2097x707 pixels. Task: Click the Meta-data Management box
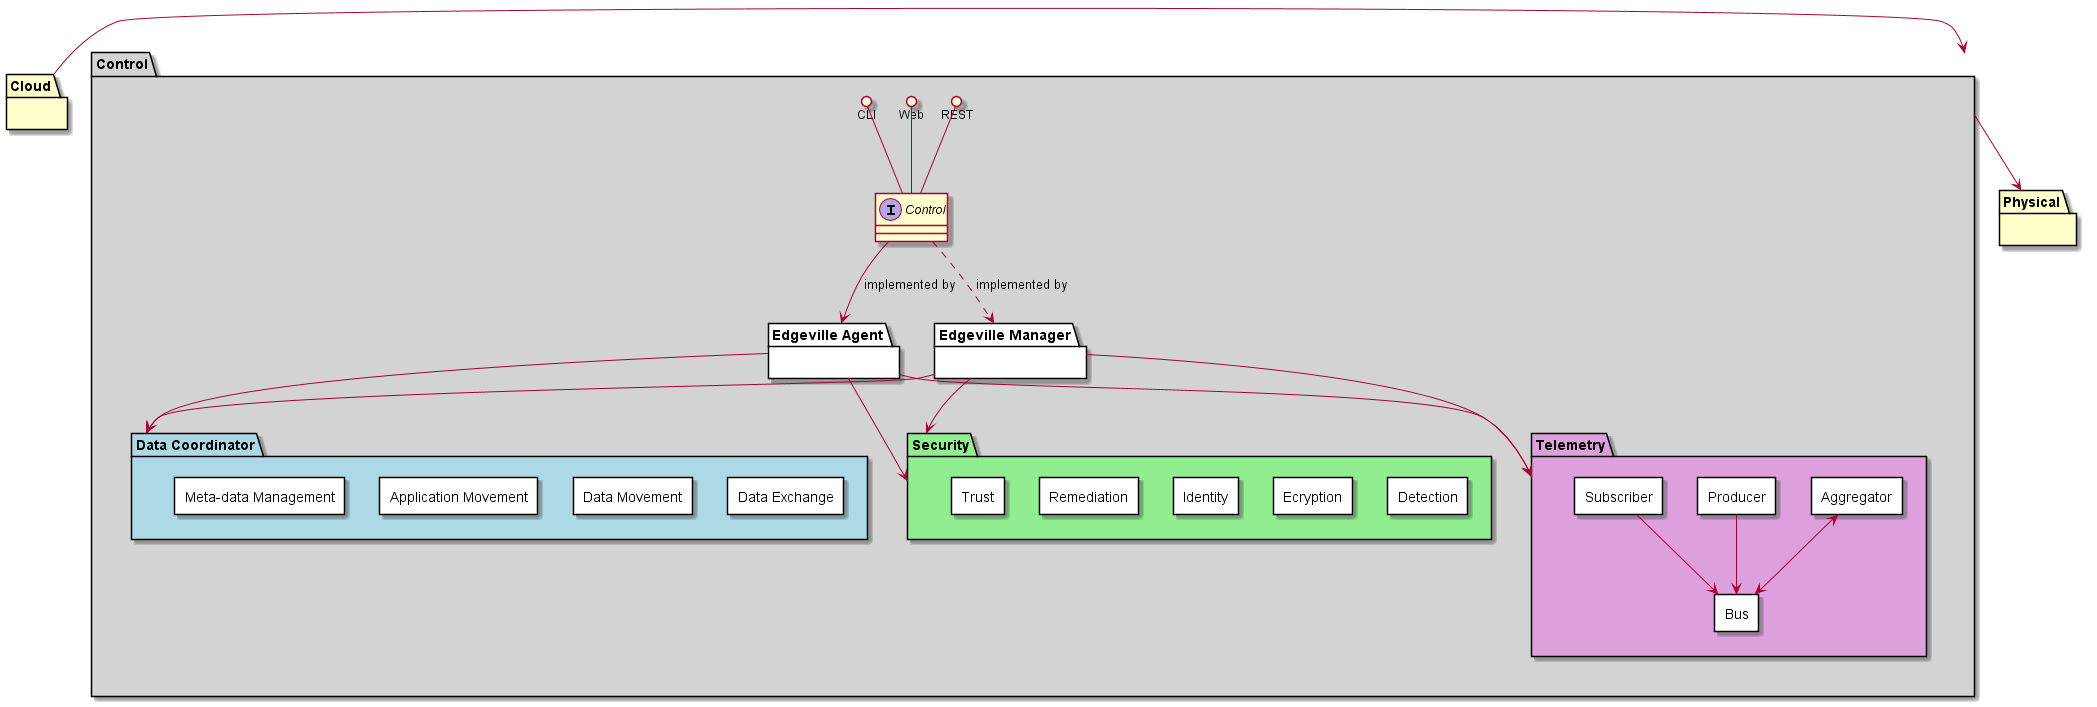coord(260,497)
